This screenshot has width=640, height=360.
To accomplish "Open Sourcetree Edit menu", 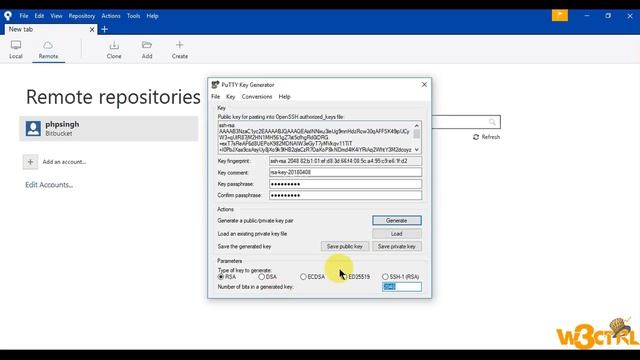I will coord(39,16).
